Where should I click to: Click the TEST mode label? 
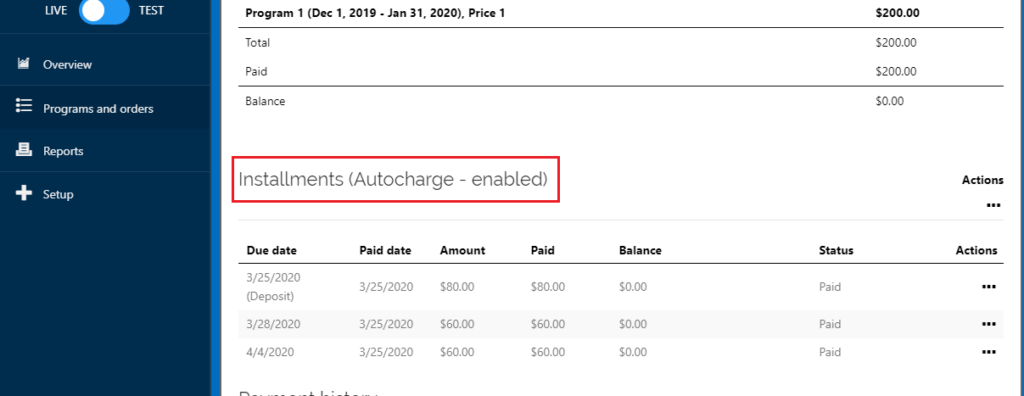151,10
